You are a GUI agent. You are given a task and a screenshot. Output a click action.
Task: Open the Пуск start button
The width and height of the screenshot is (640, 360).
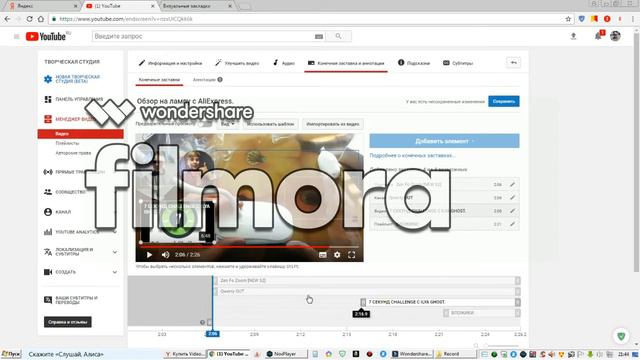[11, 354]
